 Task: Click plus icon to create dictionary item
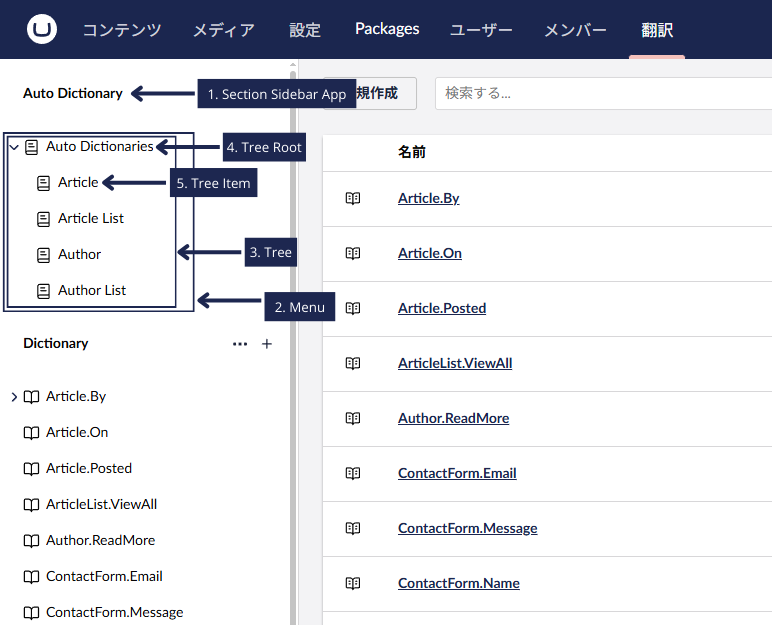click(x=267, y=344)
